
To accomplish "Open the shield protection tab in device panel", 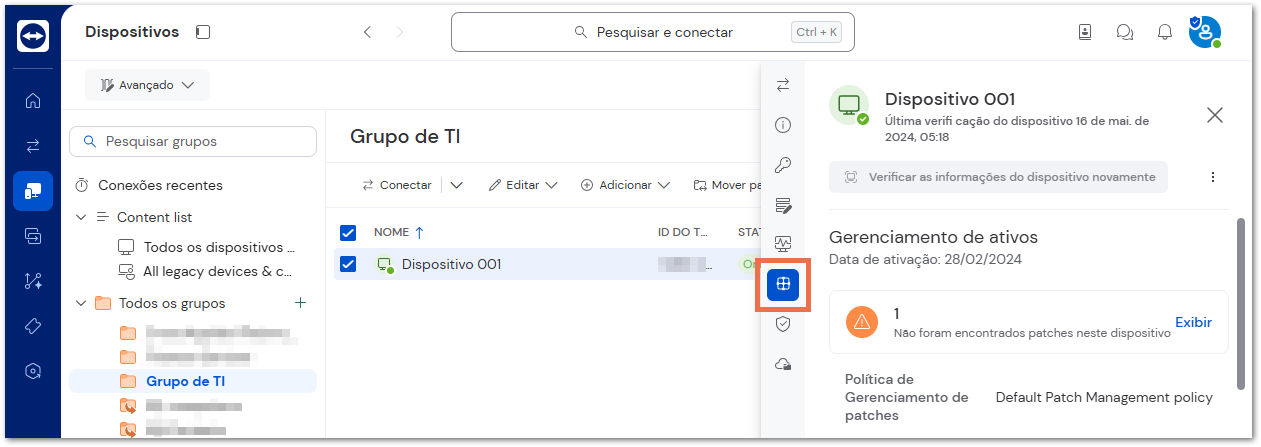I will (783, 324).
